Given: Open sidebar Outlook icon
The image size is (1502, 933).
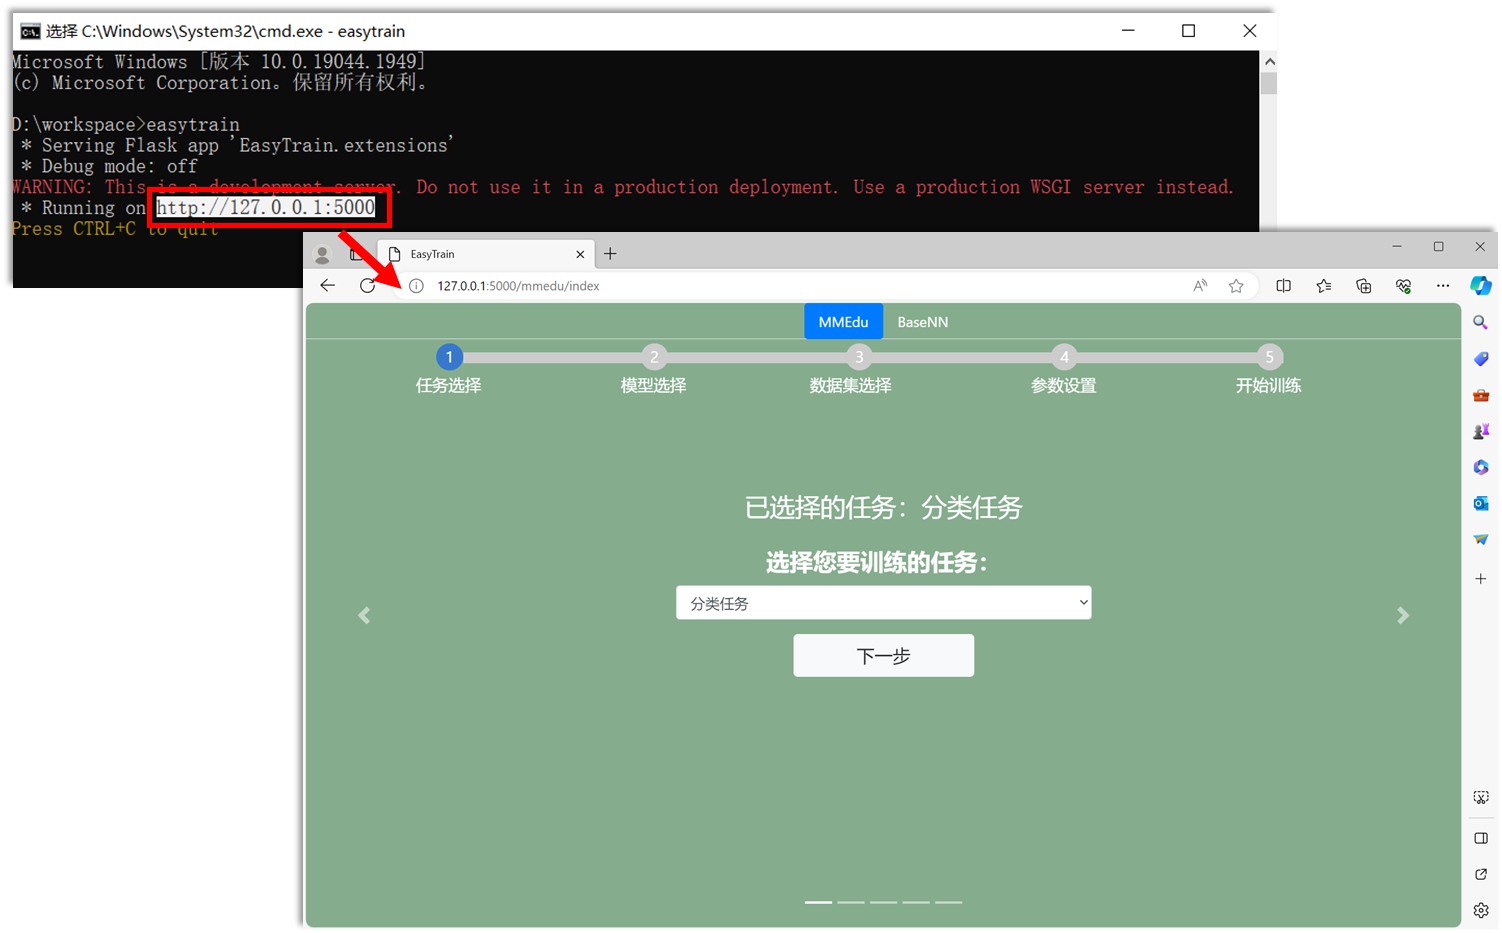Looking at the screenshot, I should [x=1480, y=503].
